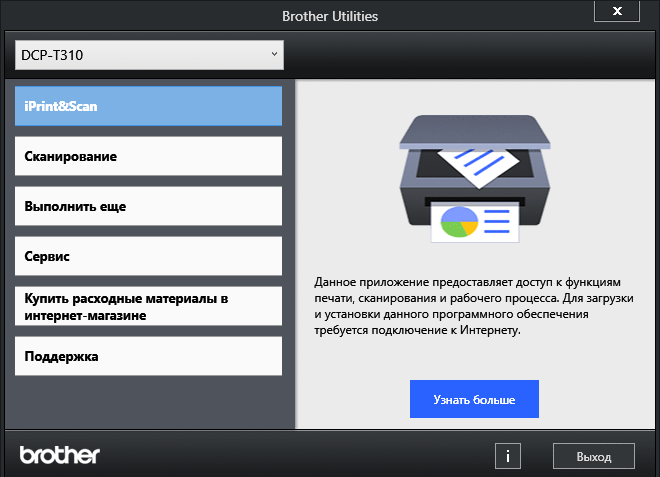Click the brother logo
660x477 pixels.
click(x=59, y=455)
